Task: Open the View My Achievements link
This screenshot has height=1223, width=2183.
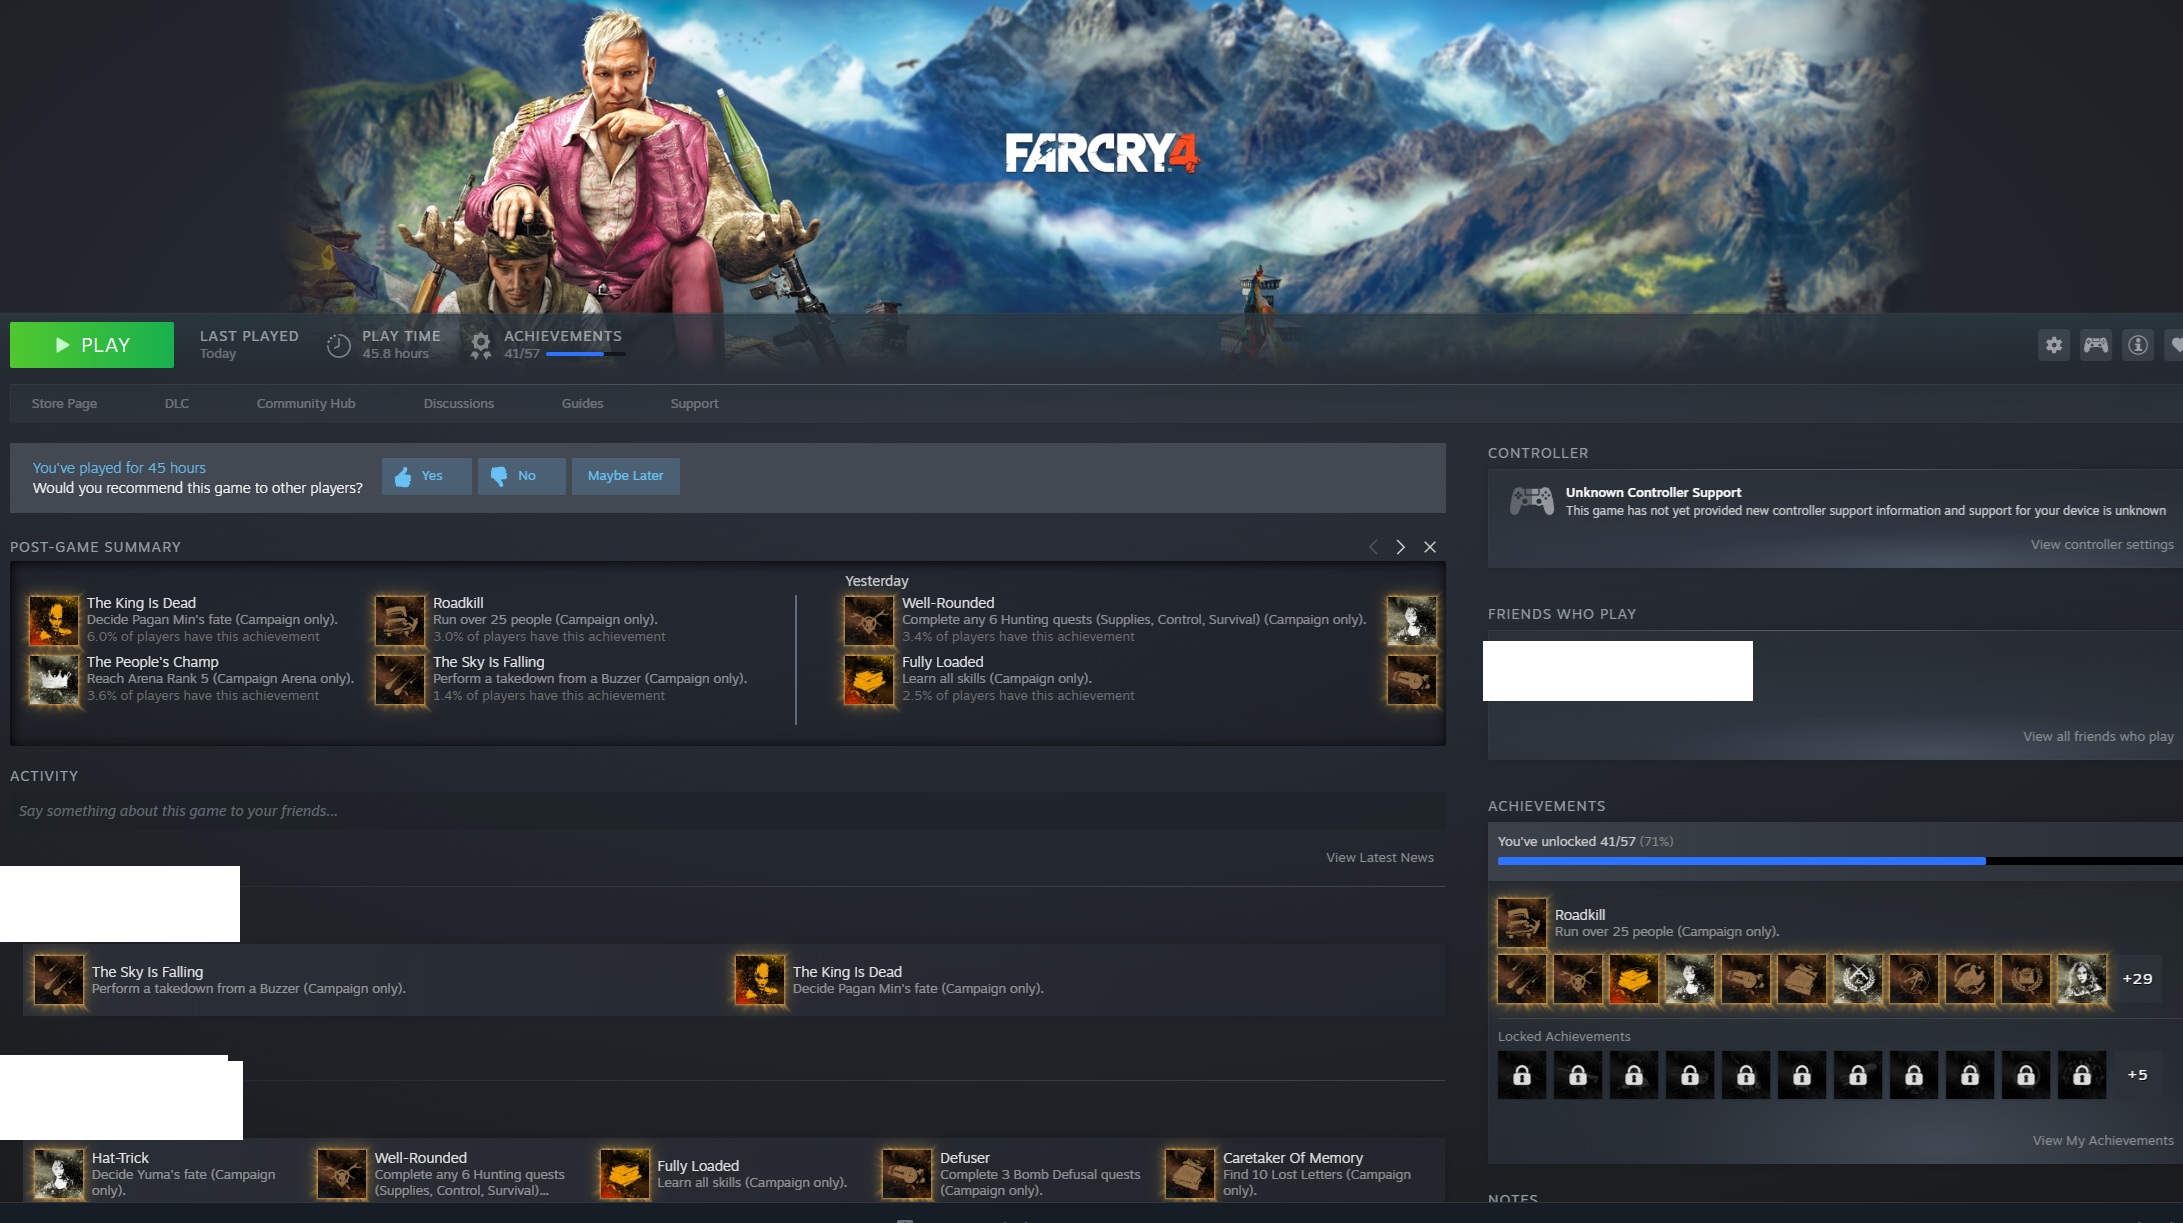Action: 2102,1140
